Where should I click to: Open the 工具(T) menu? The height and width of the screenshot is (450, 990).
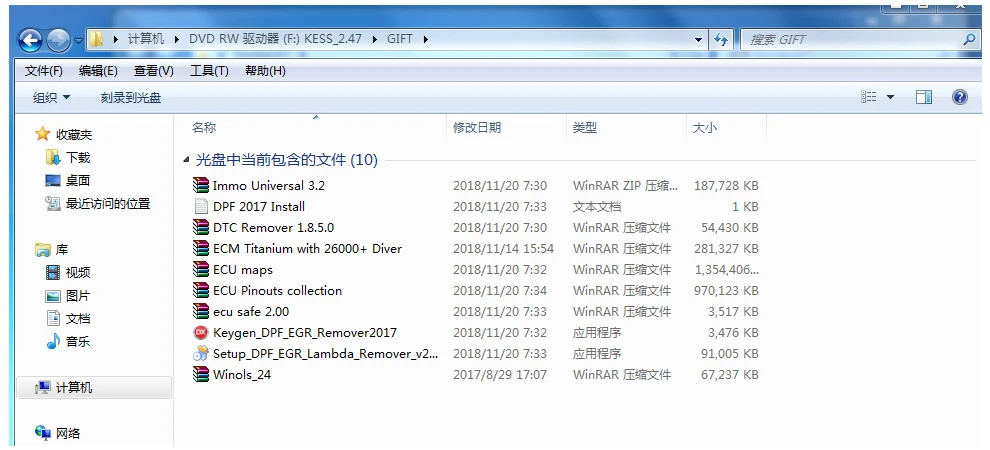[x=209, y=71]
